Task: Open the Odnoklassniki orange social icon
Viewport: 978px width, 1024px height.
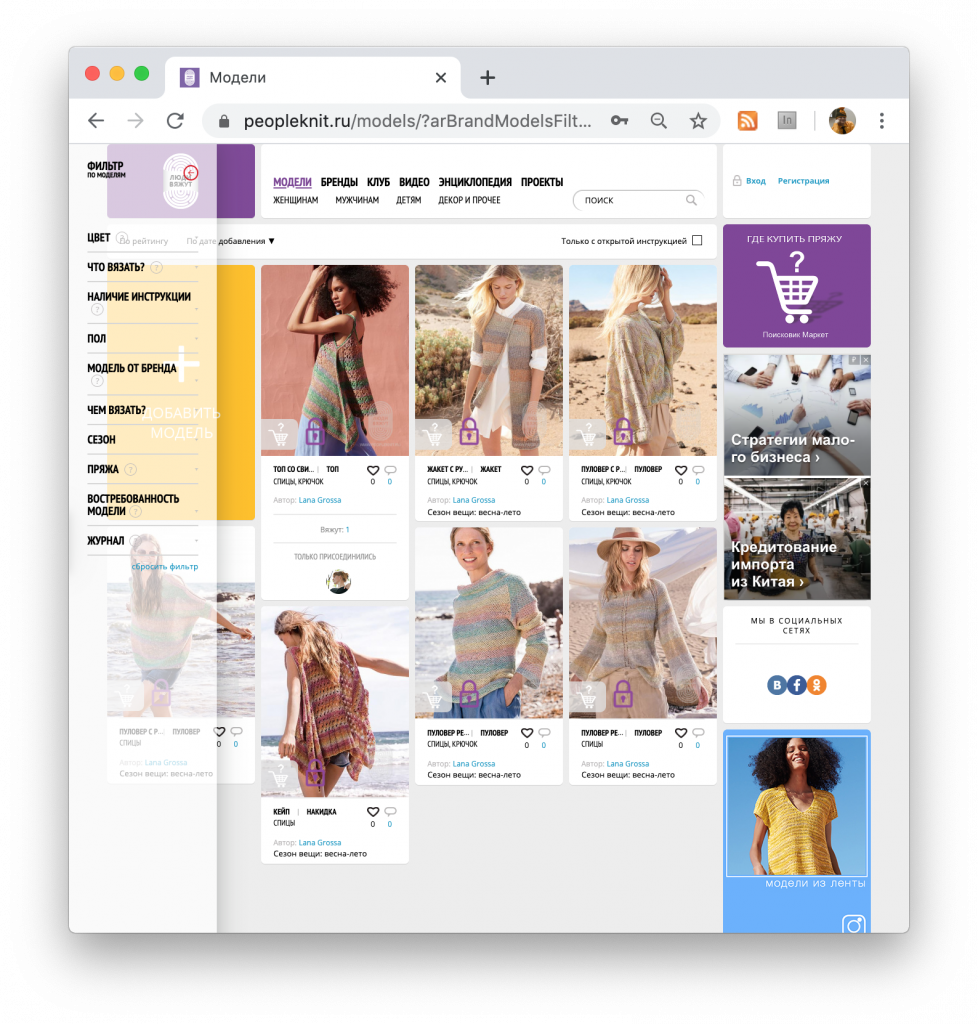Action: [817, 685]
